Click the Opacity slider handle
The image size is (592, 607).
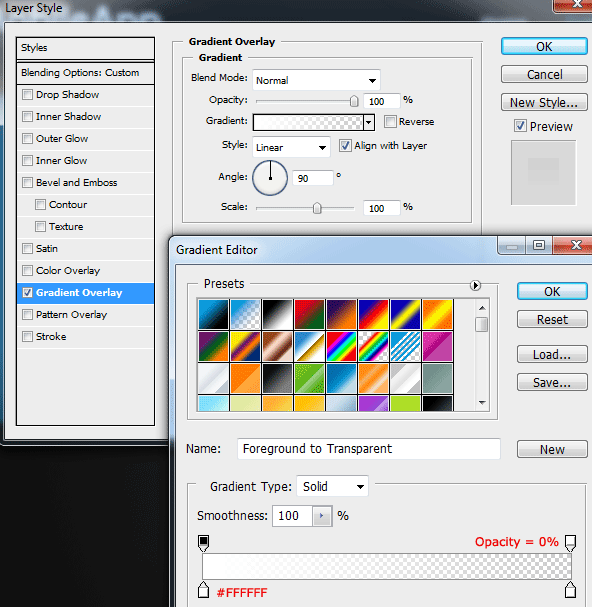click(354, 101)
